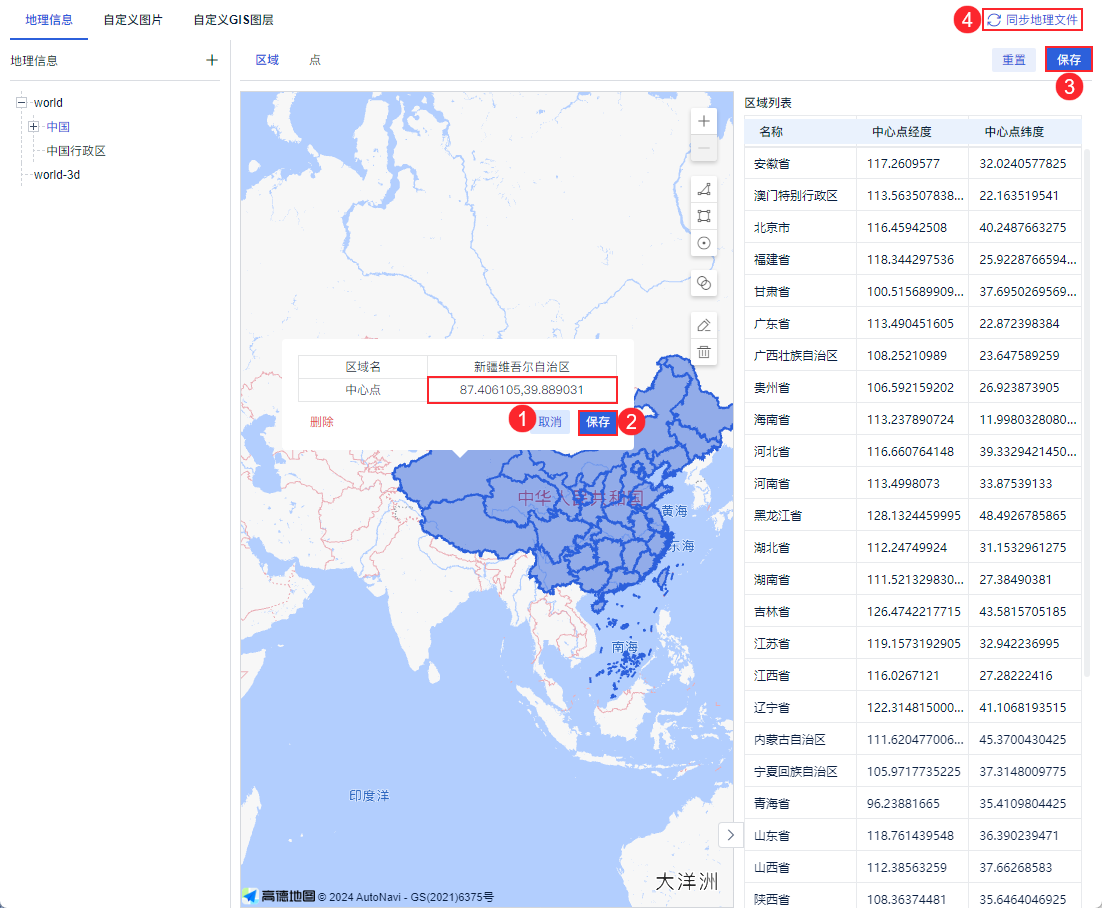Select 辽宁省 row in region list
The width and height of the screenshot is (1102, 908).
(x=913, y=707)
